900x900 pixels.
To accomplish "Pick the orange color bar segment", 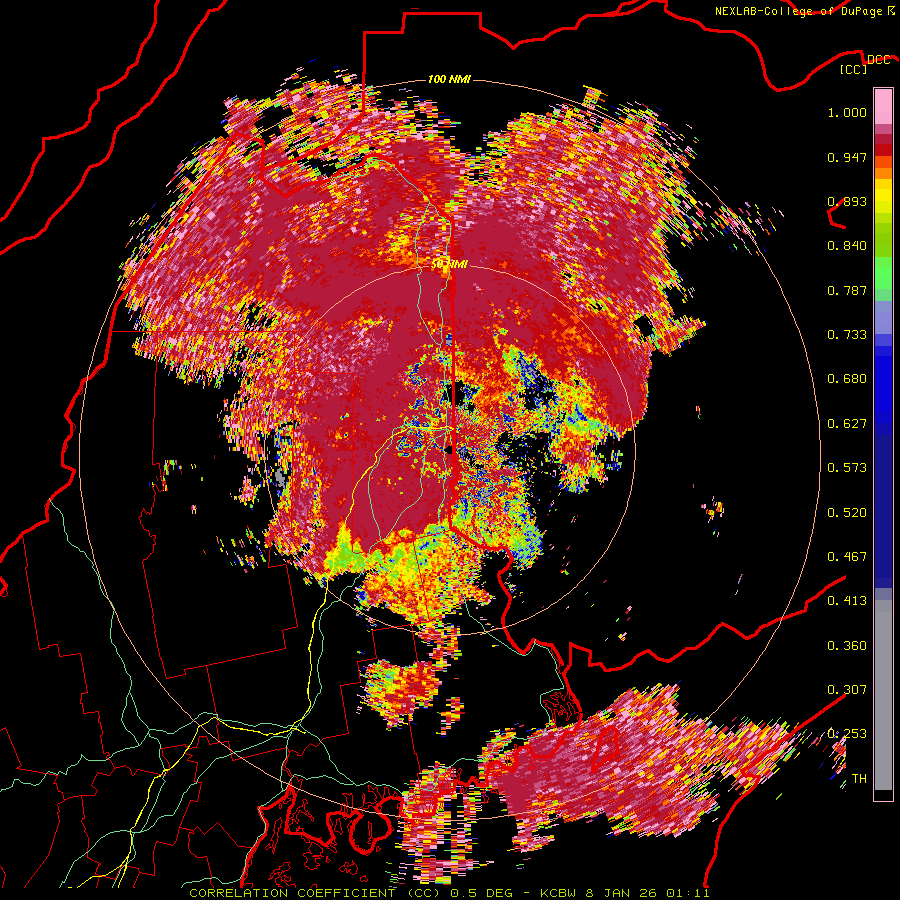I will tap(883, 173).
